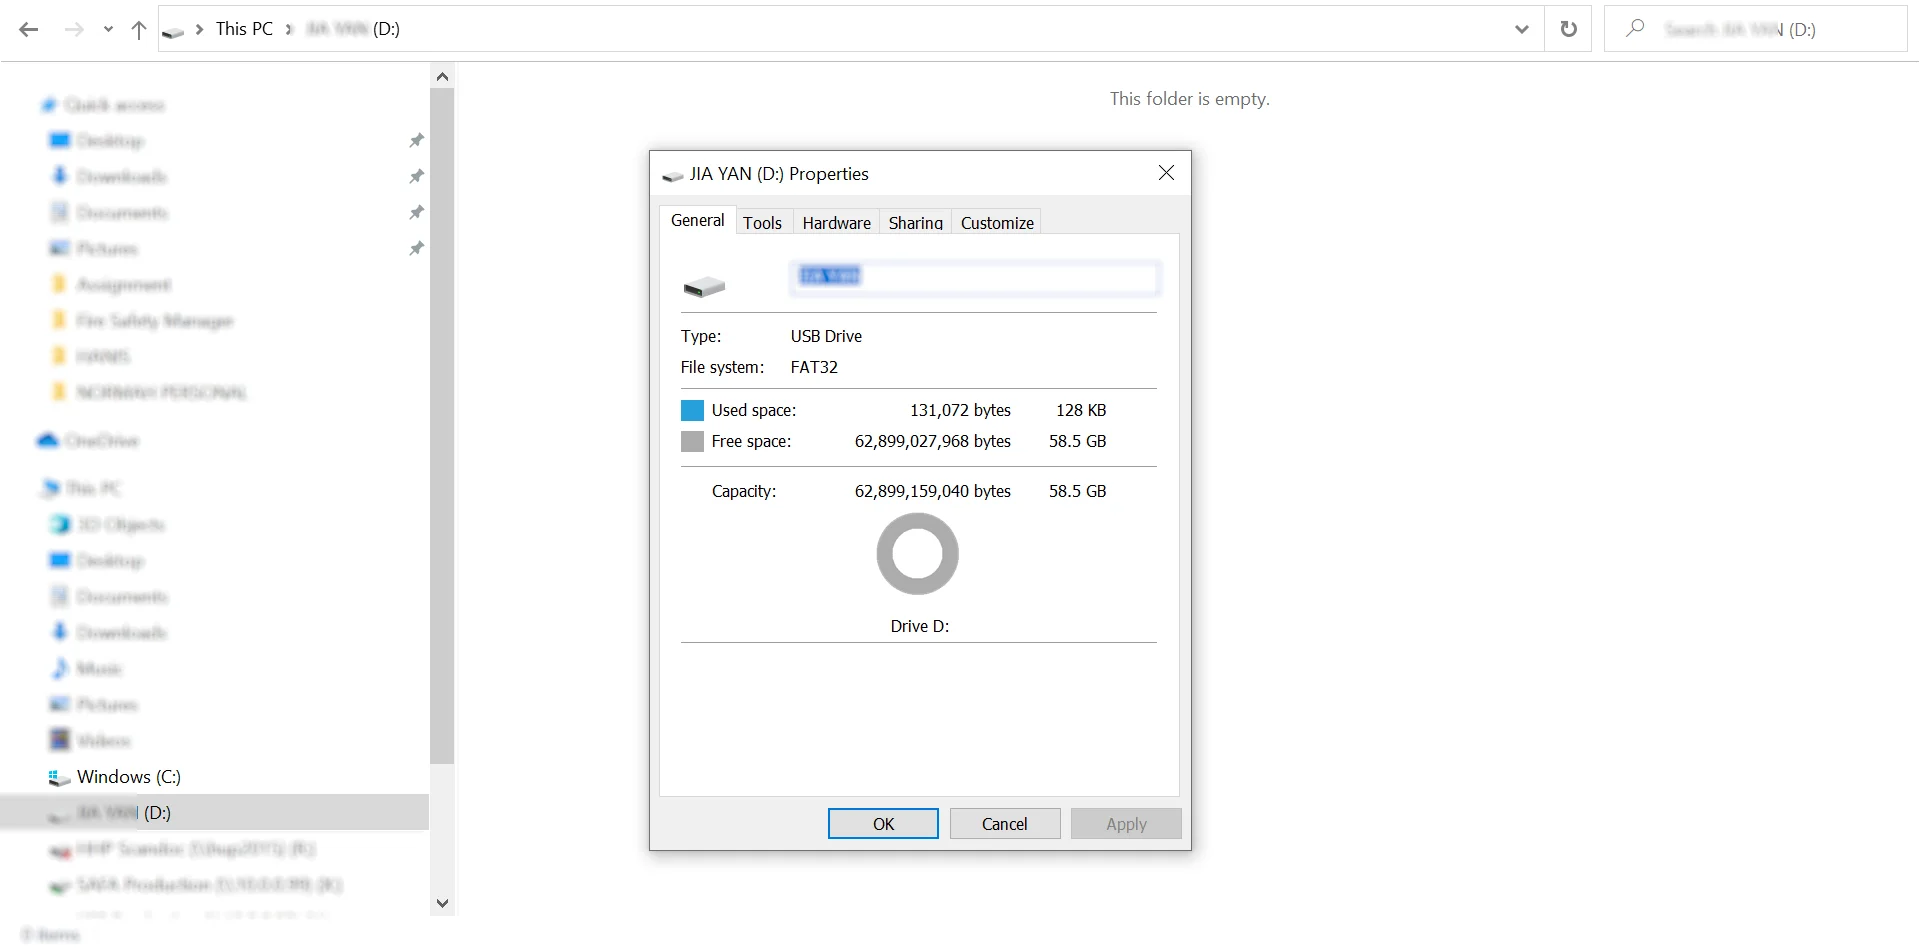Expand the chevron after This PC breadcrumb
Image resolution: width=1920 pixels, height=949 pixels.
[289, 29]
